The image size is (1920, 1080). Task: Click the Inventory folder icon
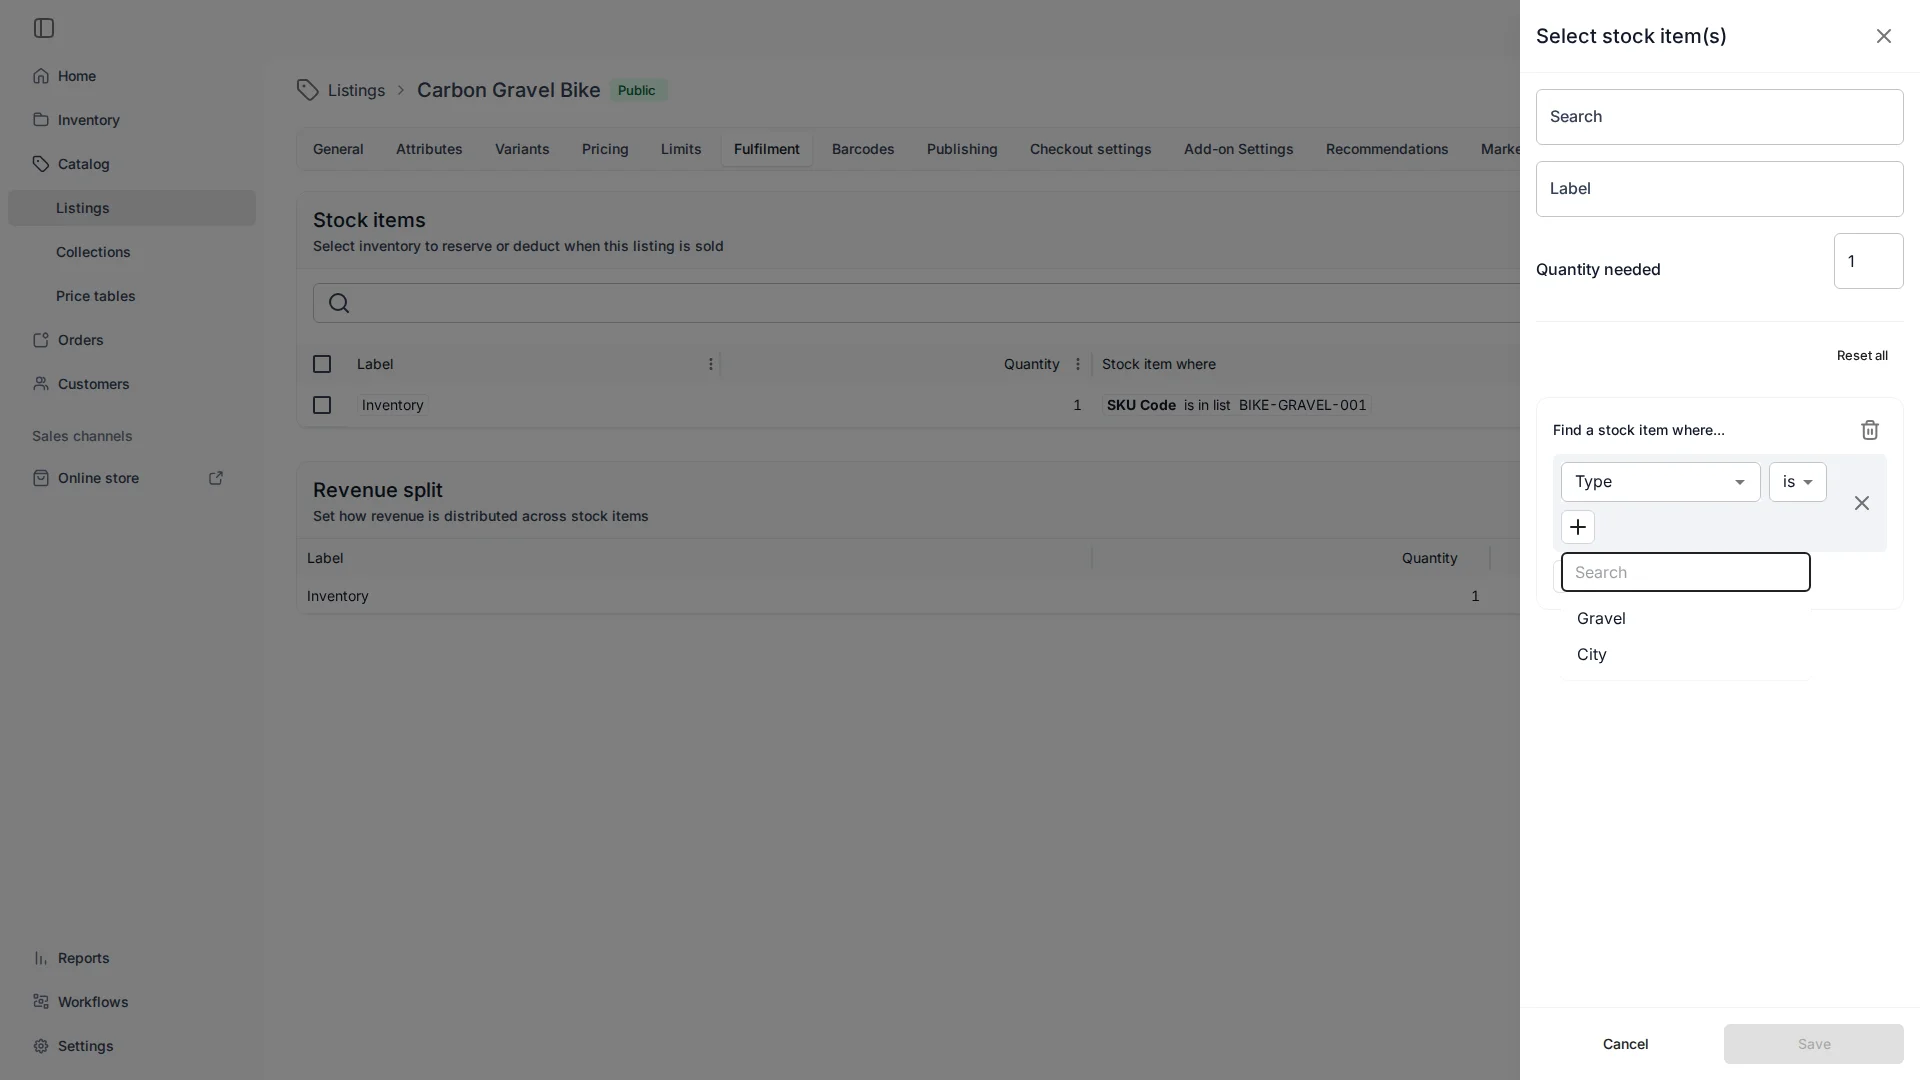(41, 120)
